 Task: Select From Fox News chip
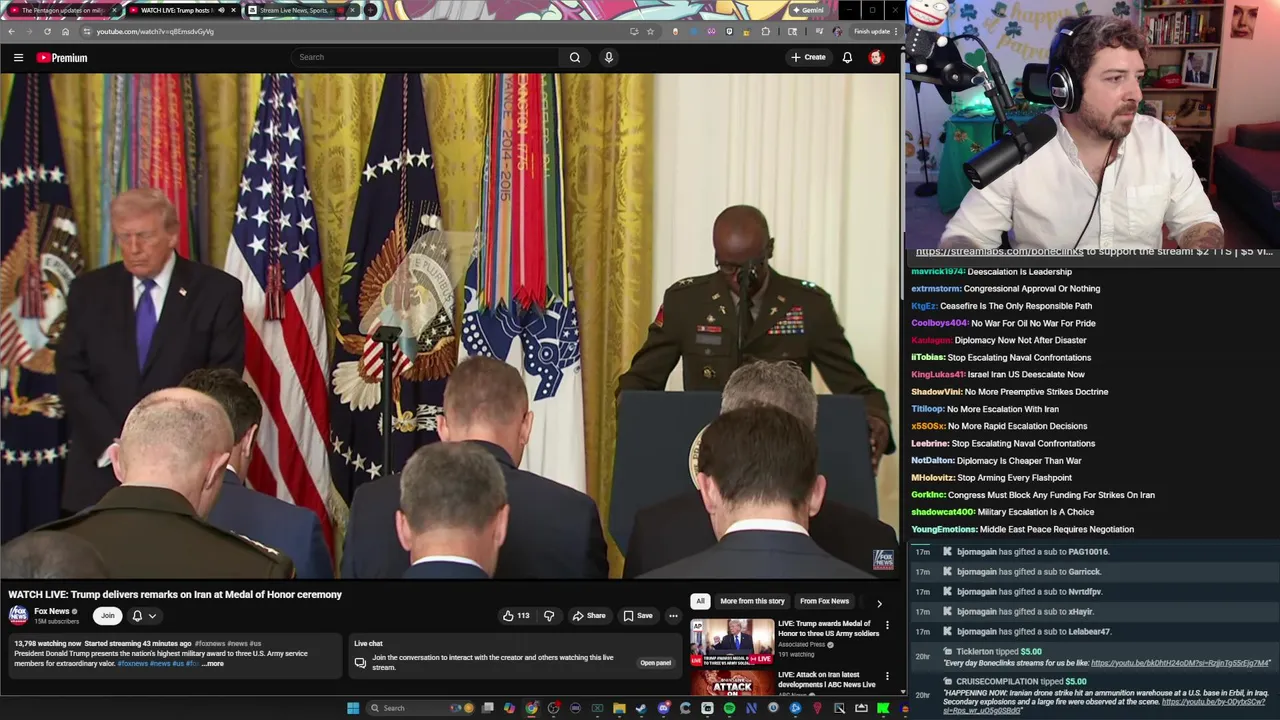824,601
